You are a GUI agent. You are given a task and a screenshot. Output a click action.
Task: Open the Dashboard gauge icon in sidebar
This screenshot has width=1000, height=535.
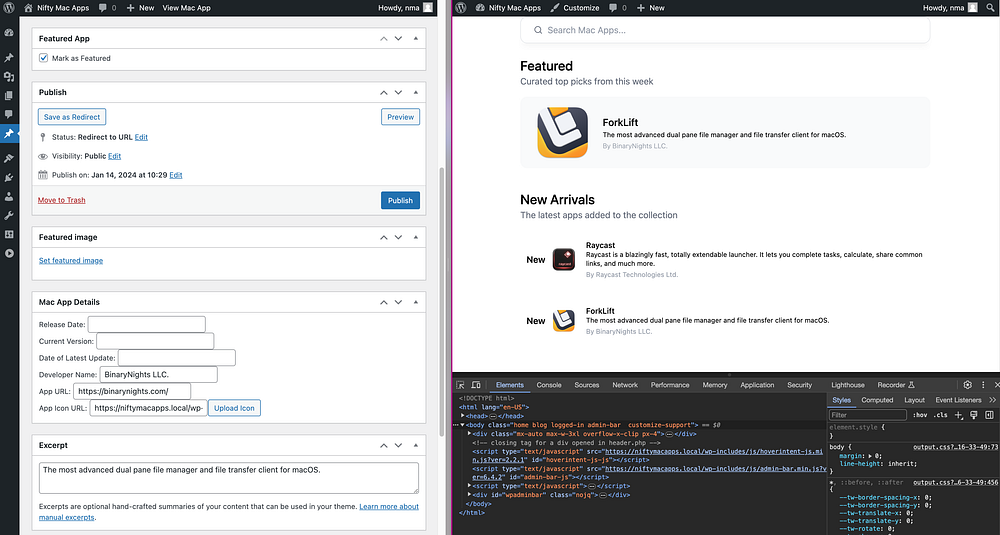pos(9,33)
